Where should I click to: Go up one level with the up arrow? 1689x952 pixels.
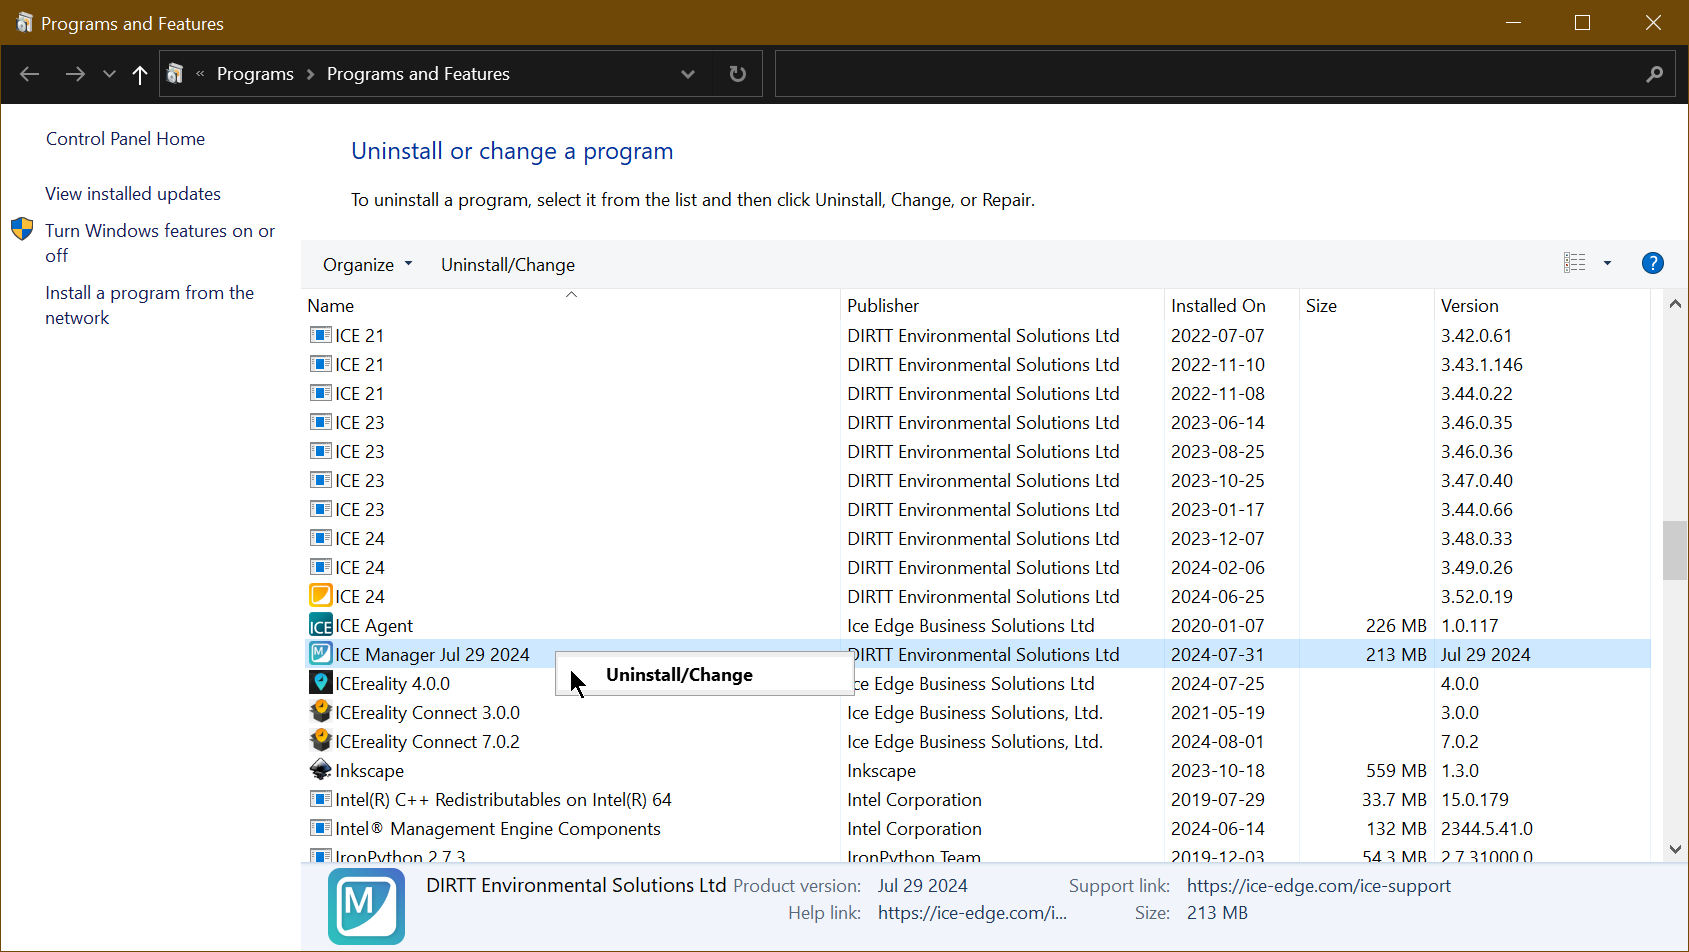[x=140, y=74]
